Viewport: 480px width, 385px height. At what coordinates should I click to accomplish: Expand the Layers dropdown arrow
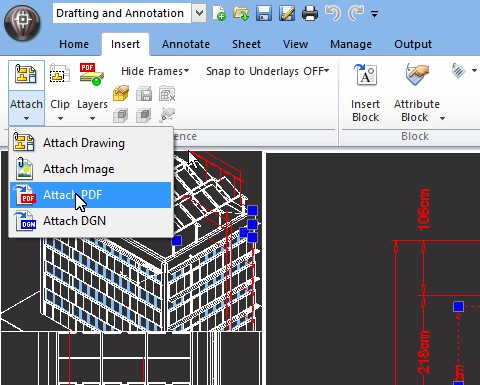pos(92,118)
